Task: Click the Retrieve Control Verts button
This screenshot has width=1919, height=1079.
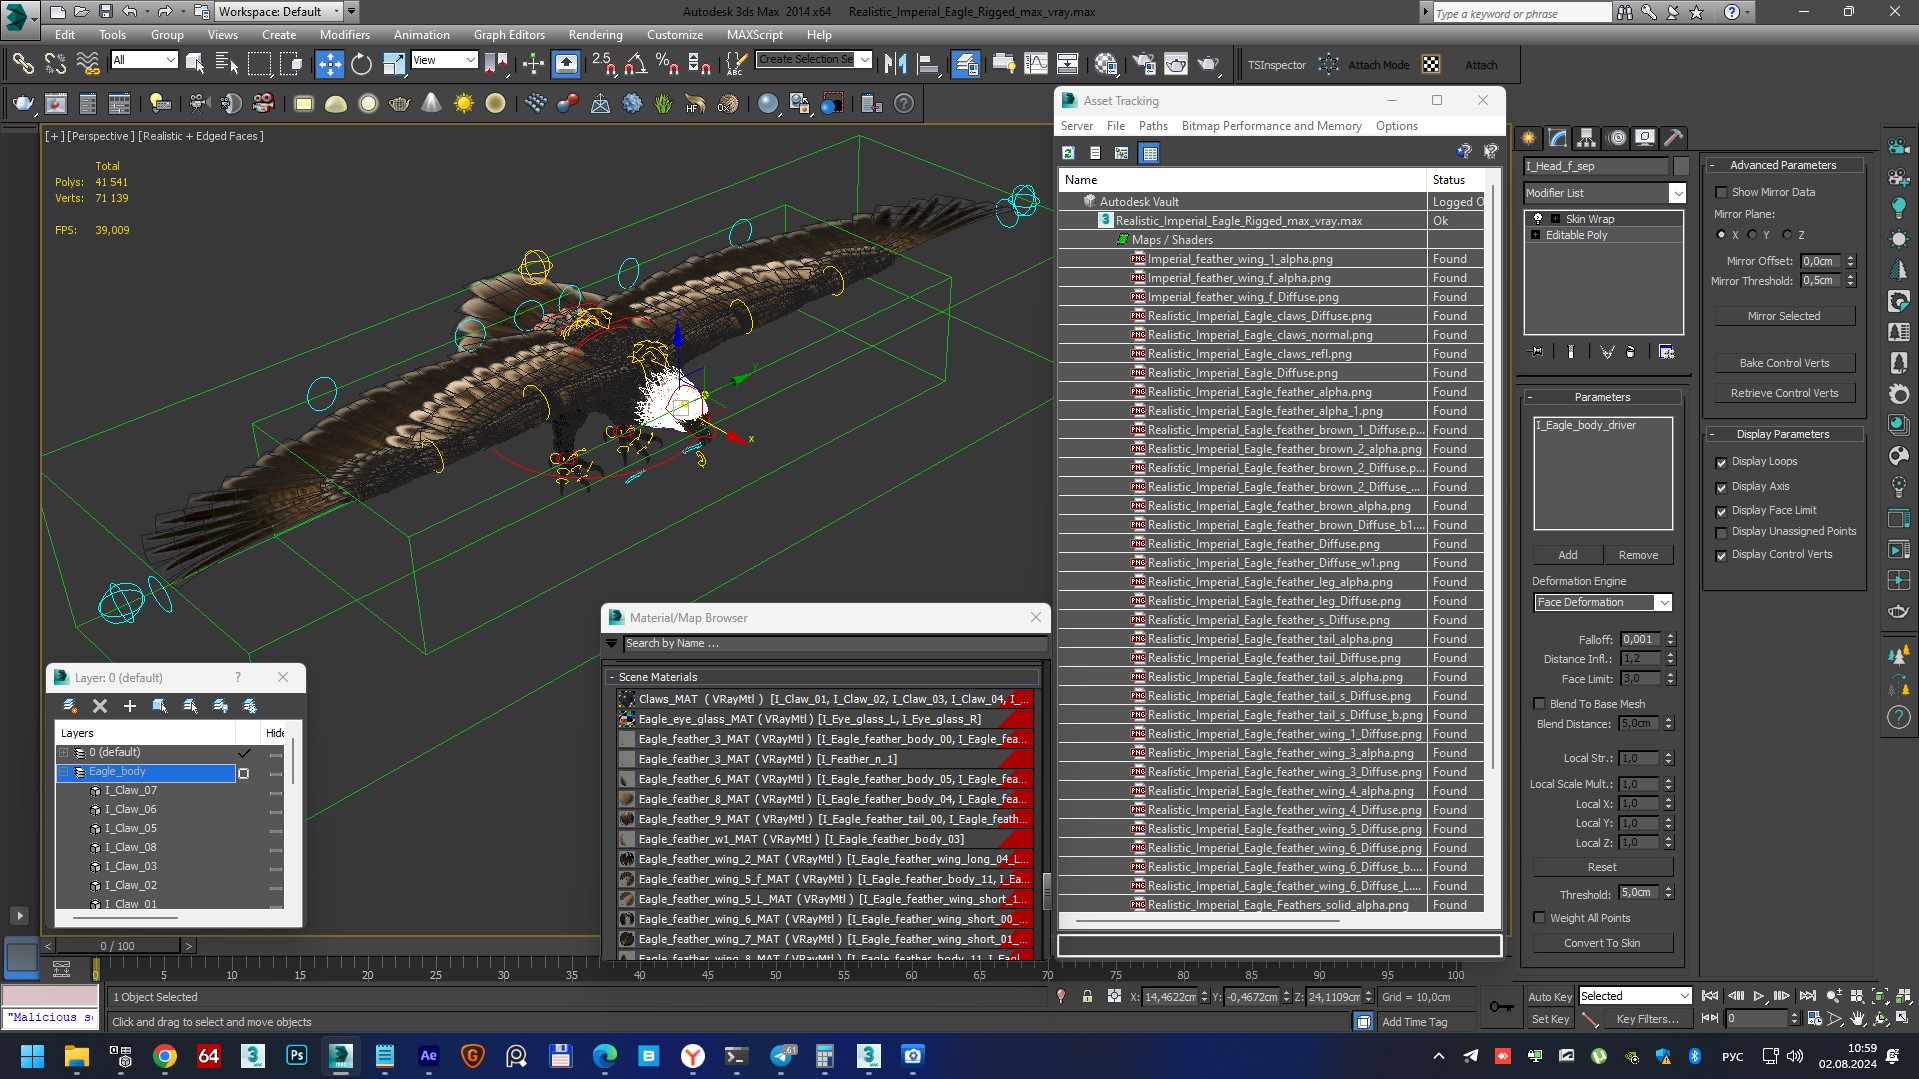Action: pos(1784,393)
